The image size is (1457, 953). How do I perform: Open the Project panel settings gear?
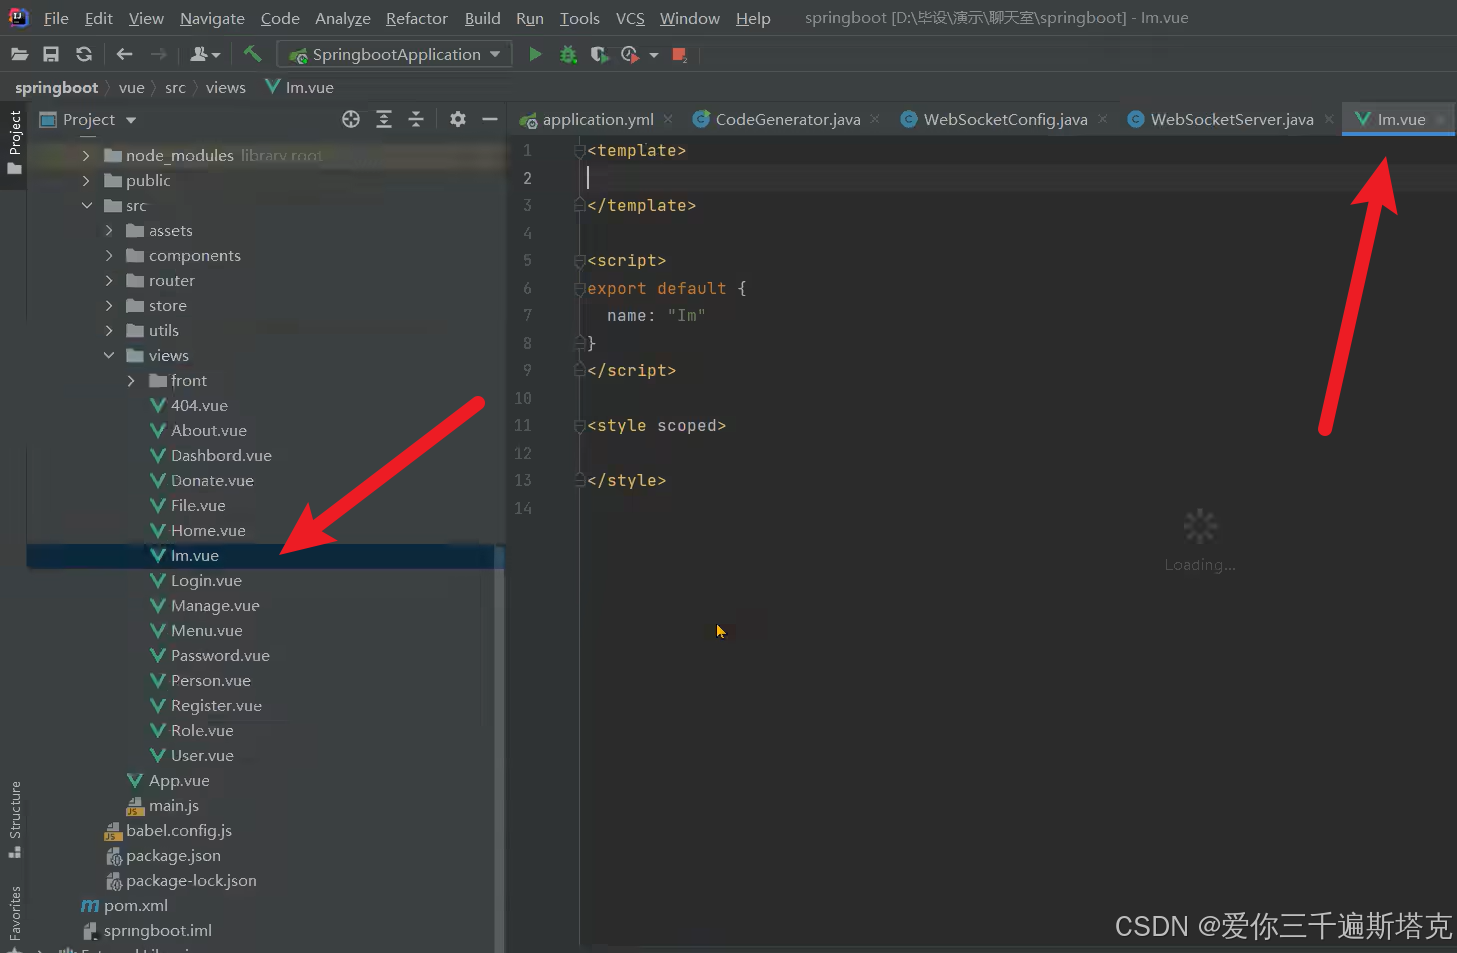coord(457,119)
